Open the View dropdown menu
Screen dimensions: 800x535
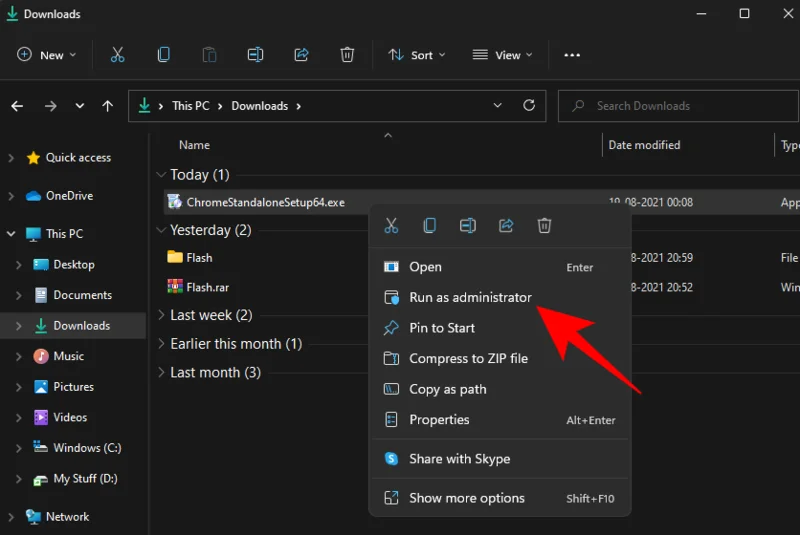click(x=503, y=55)
